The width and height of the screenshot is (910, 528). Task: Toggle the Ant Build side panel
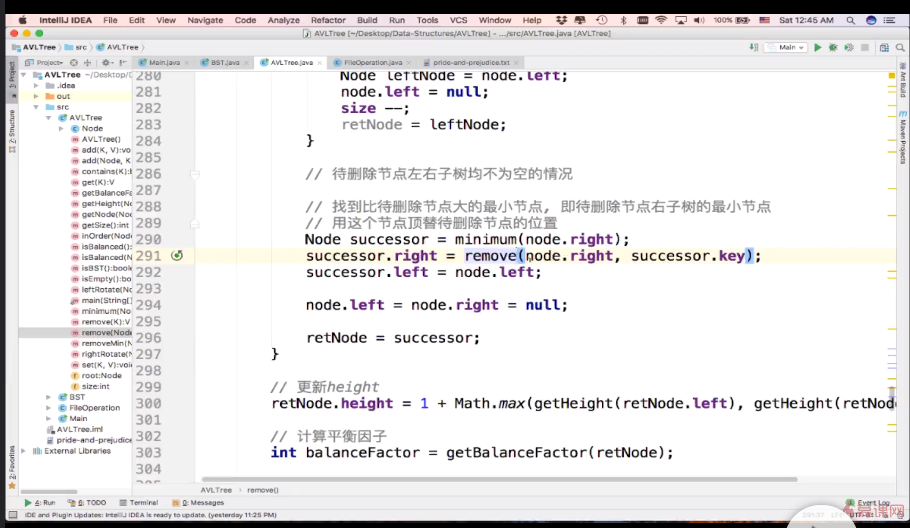(x=902, y=79)
